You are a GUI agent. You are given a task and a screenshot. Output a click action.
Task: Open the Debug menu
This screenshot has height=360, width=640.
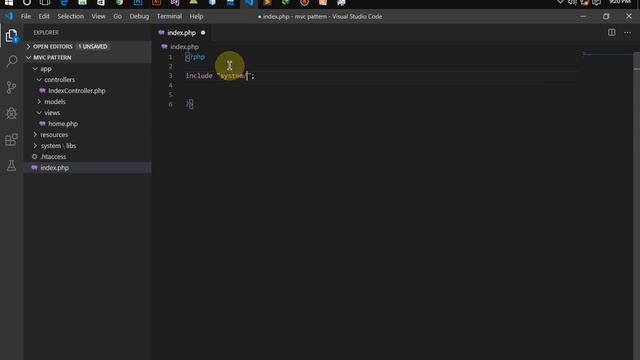139,16
